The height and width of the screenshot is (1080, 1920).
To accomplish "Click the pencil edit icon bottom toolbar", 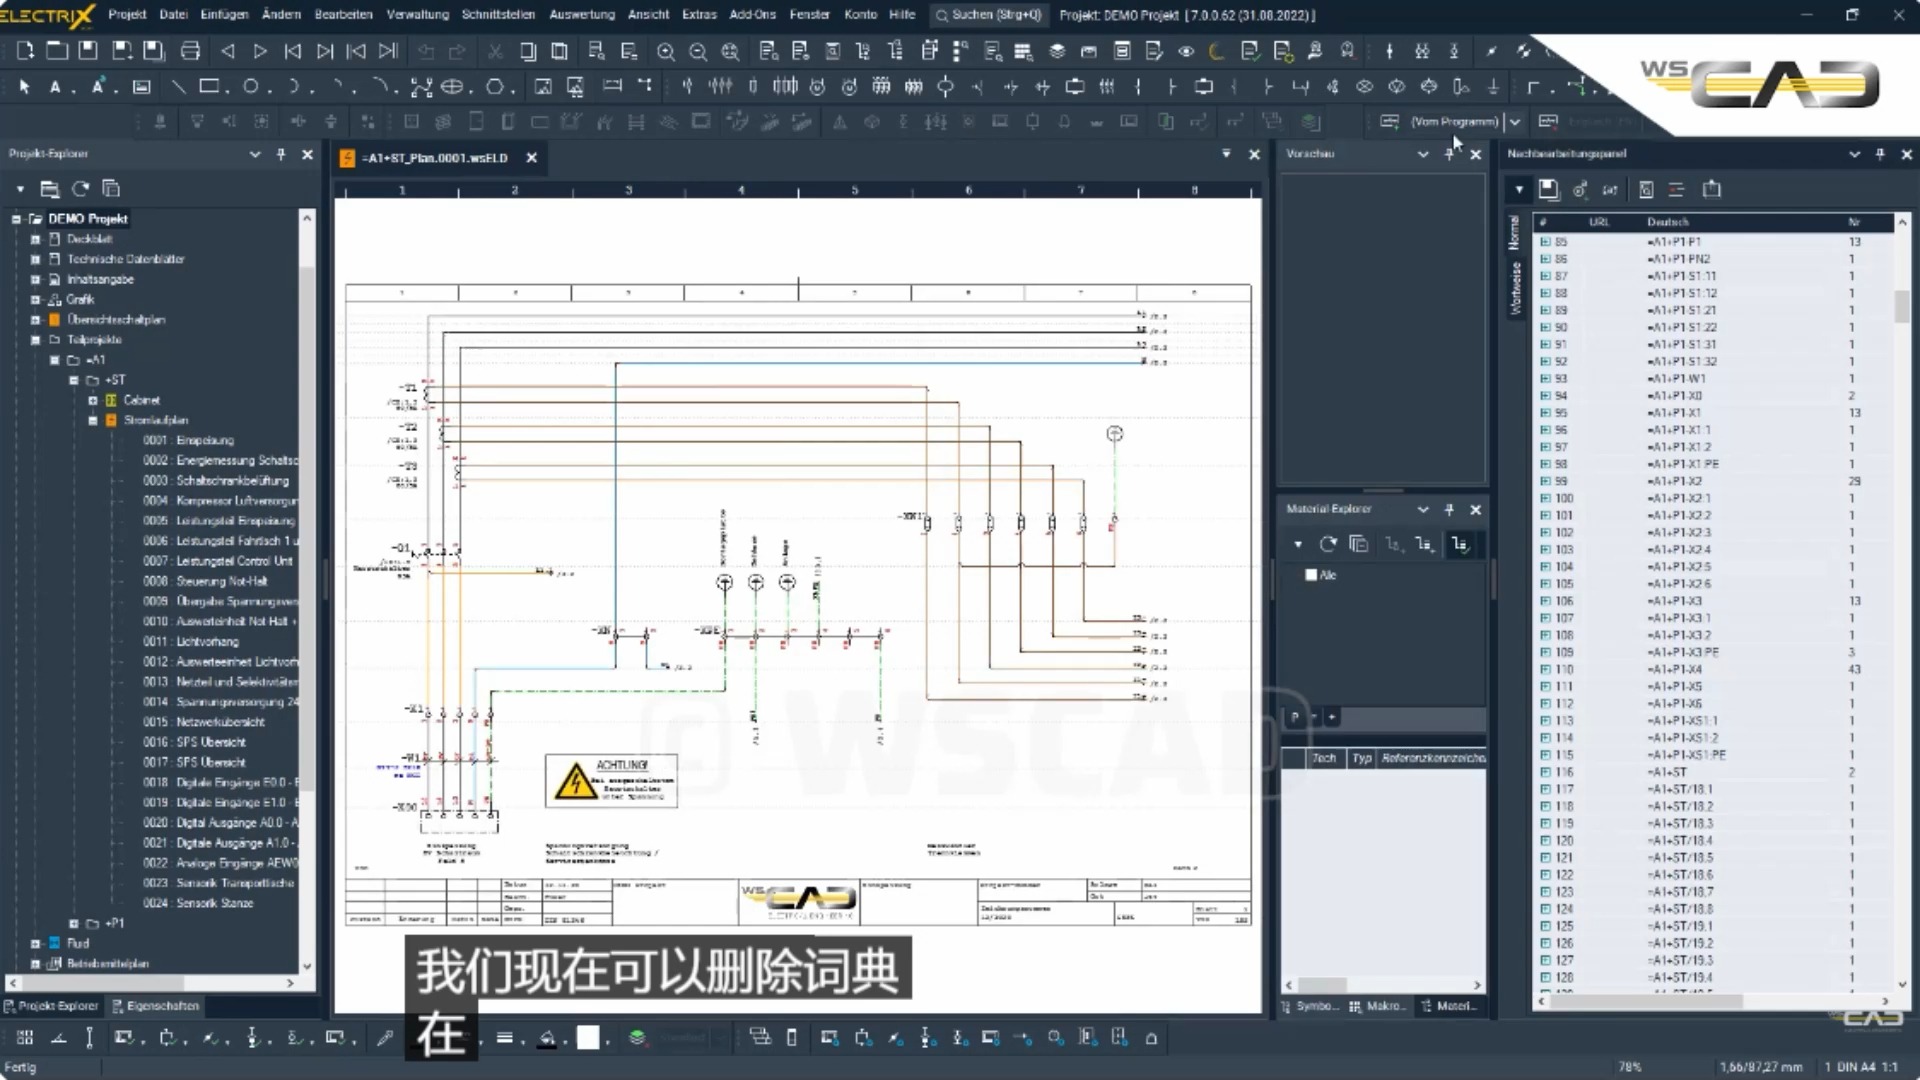I will tap(385, 1038).
